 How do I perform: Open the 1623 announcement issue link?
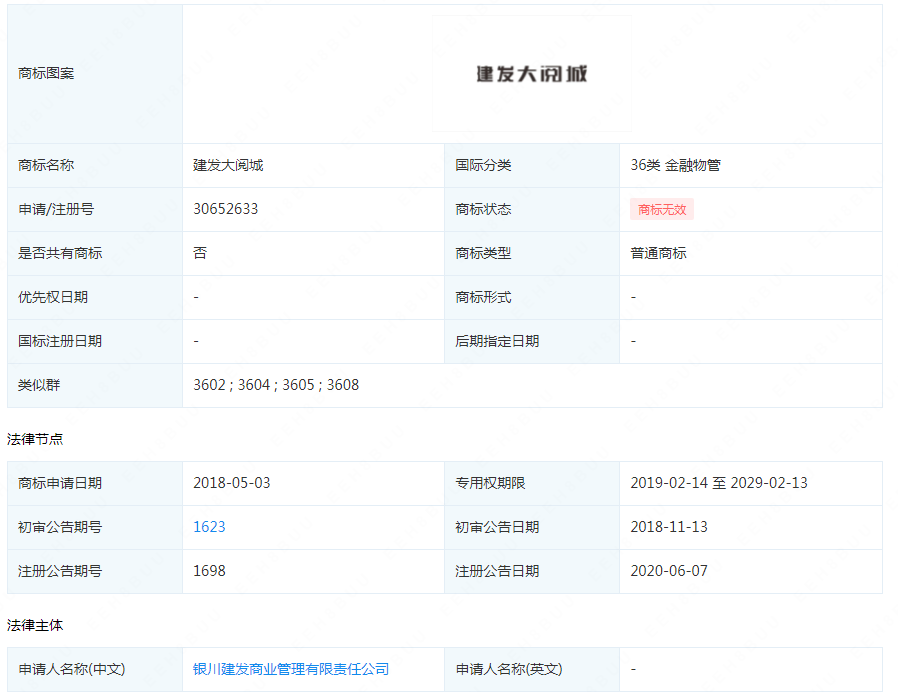tap(209, 527)
